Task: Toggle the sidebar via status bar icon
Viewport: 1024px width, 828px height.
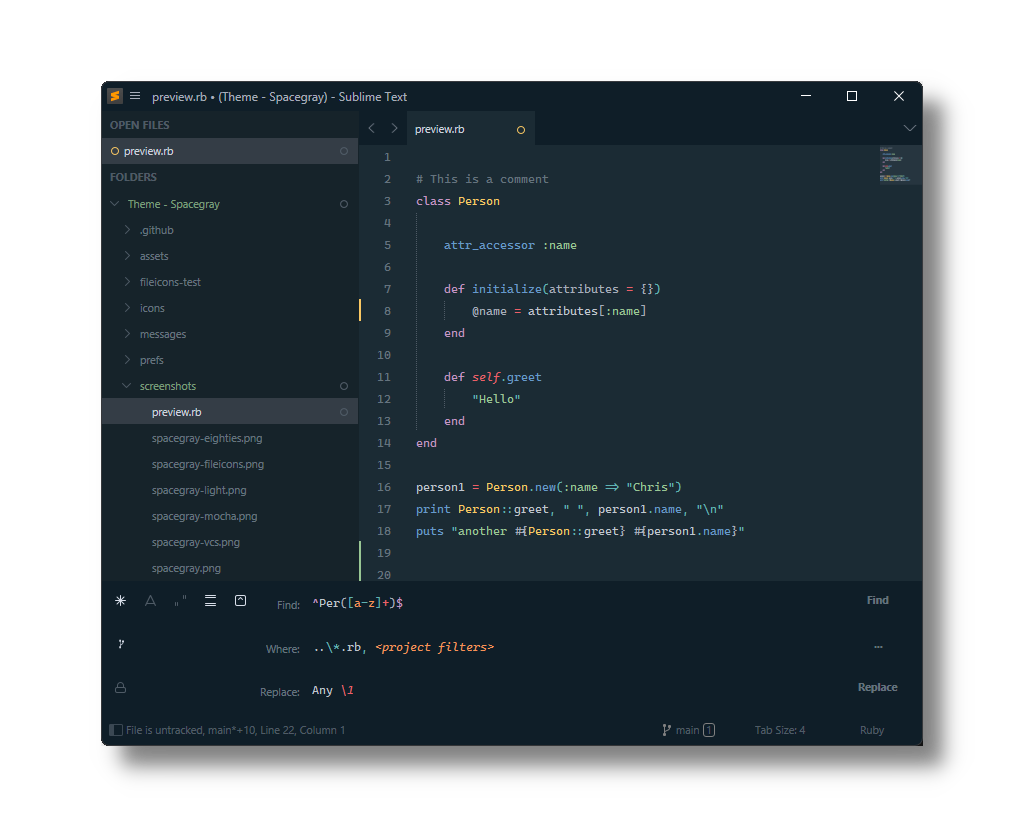Action: click(x=116, y=730)
